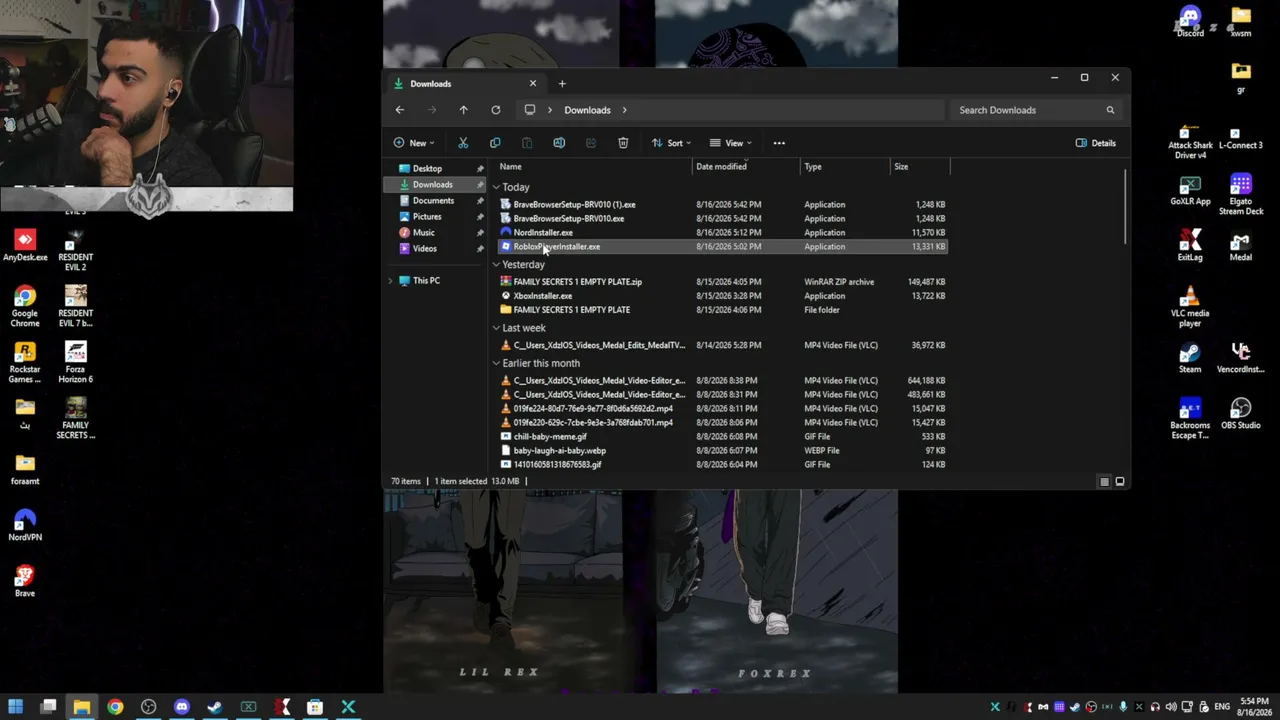Click the Cut scissors icon in Explorer toolbar
The image size is (1280, 720).
pyautogui.click(x=463, y=143)
